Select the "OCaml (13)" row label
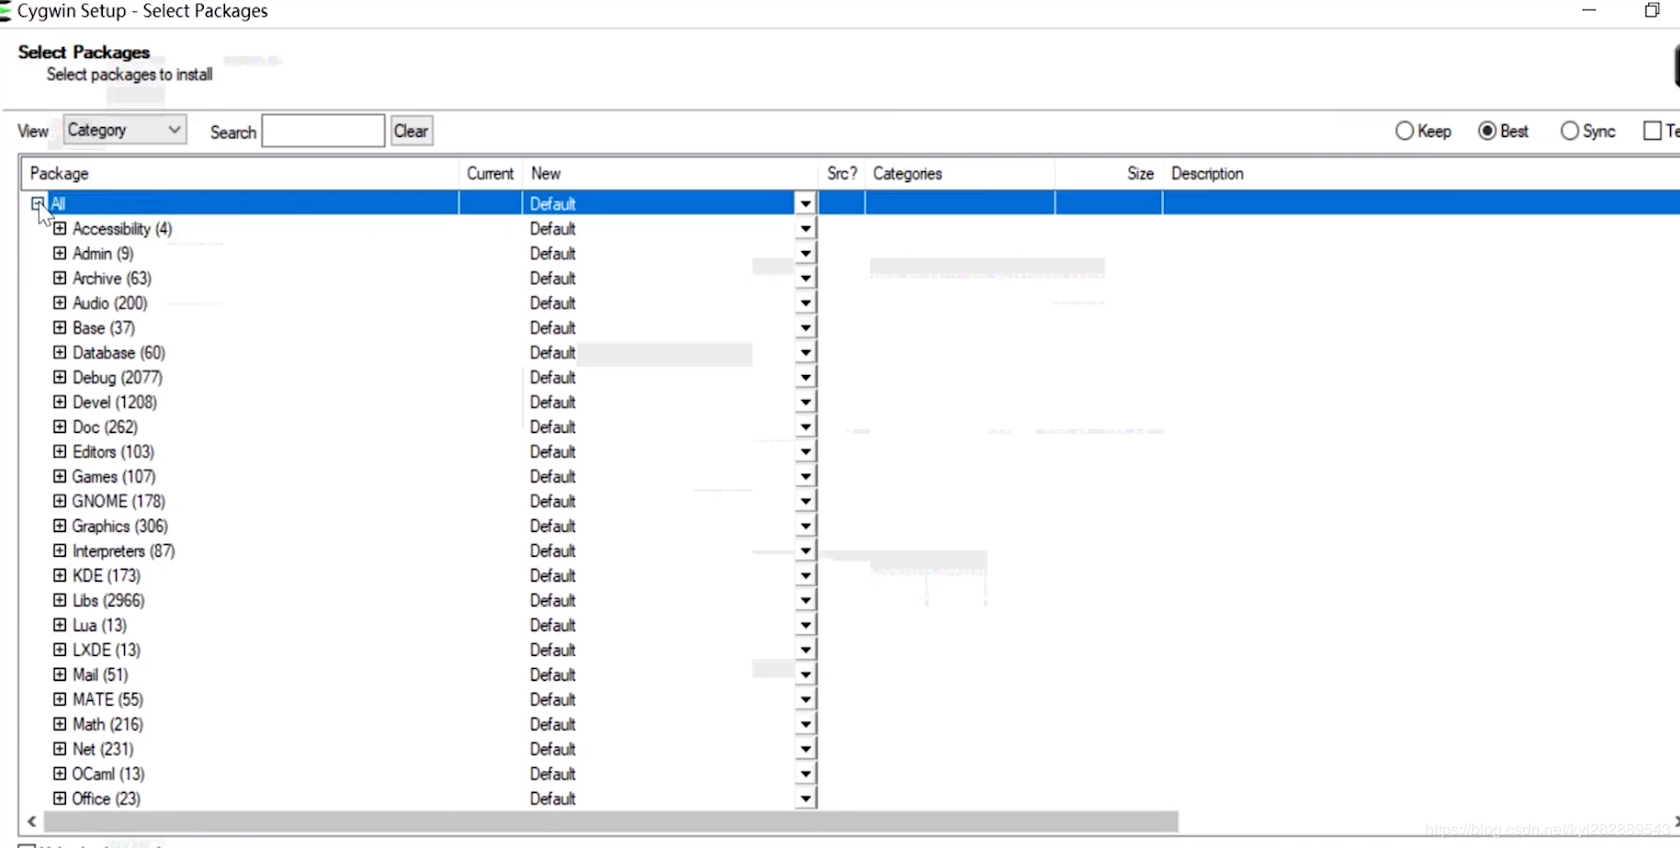 click(108, 774)
